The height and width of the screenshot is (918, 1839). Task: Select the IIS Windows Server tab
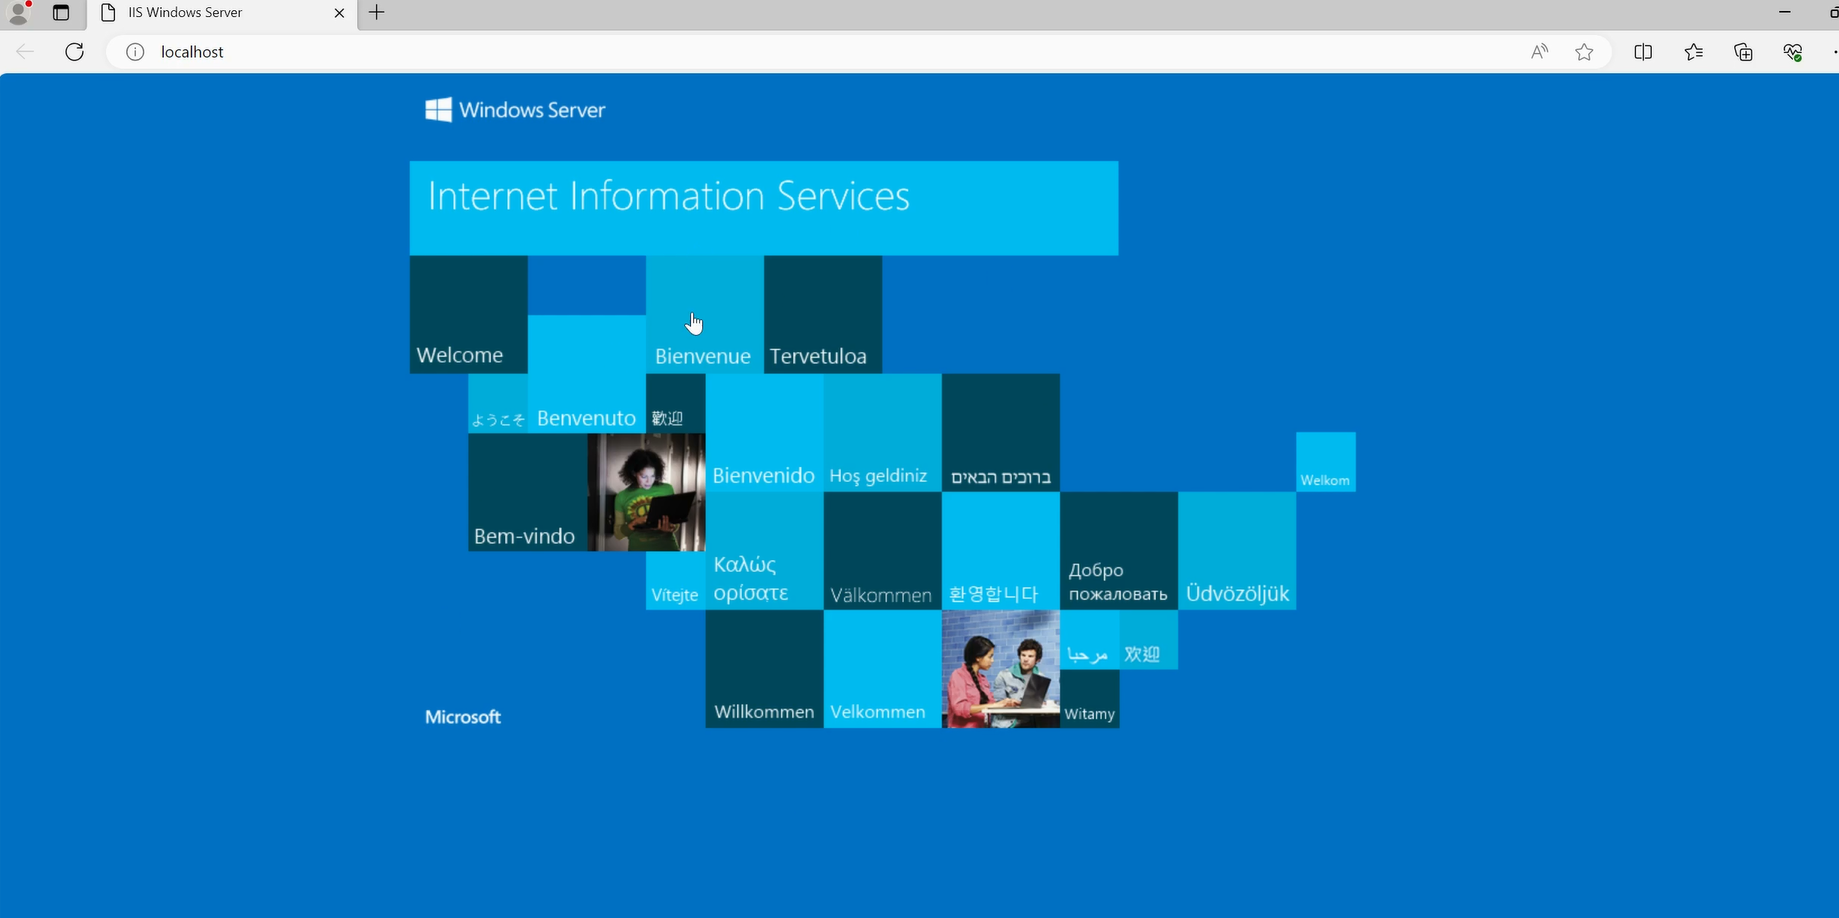click(222, 13)
